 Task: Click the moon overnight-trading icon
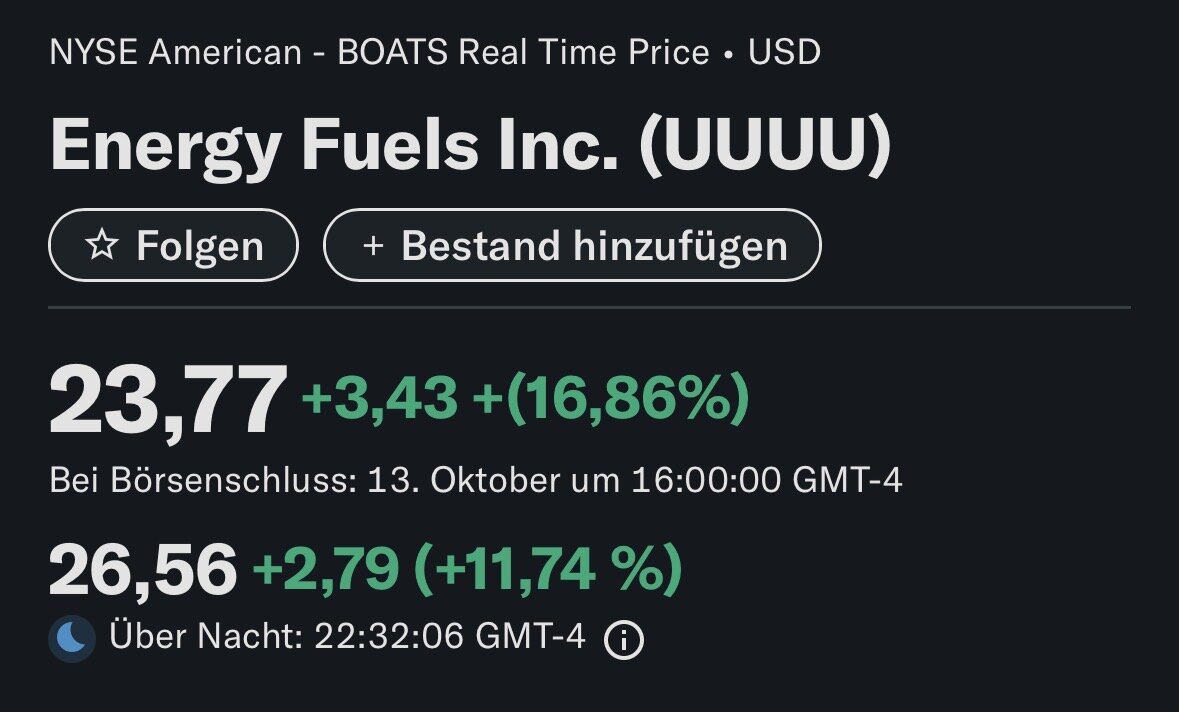(72, 638)
